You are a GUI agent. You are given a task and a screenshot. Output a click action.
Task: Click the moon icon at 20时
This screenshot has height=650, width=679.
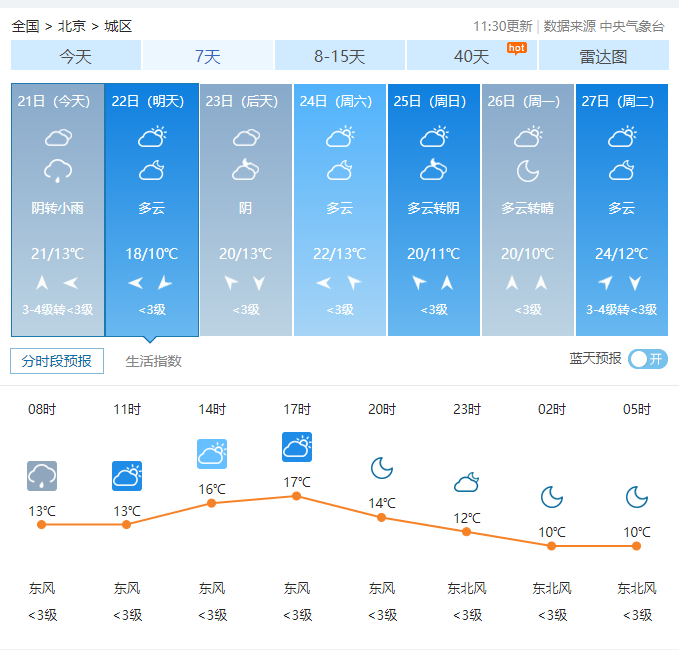point(382,468)
